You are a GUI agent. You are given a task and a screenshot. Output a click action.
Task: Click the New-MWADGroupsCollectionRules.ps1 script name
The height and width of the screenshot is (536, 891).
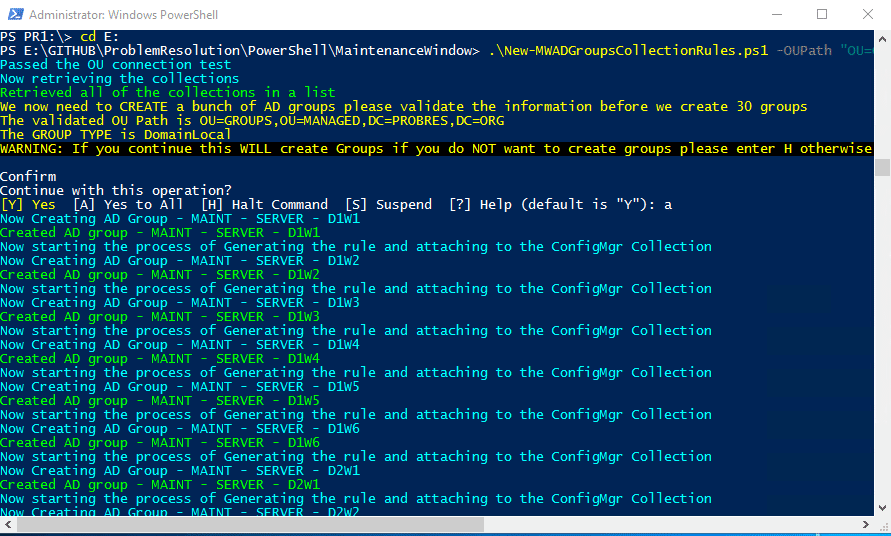click(628, 51)
